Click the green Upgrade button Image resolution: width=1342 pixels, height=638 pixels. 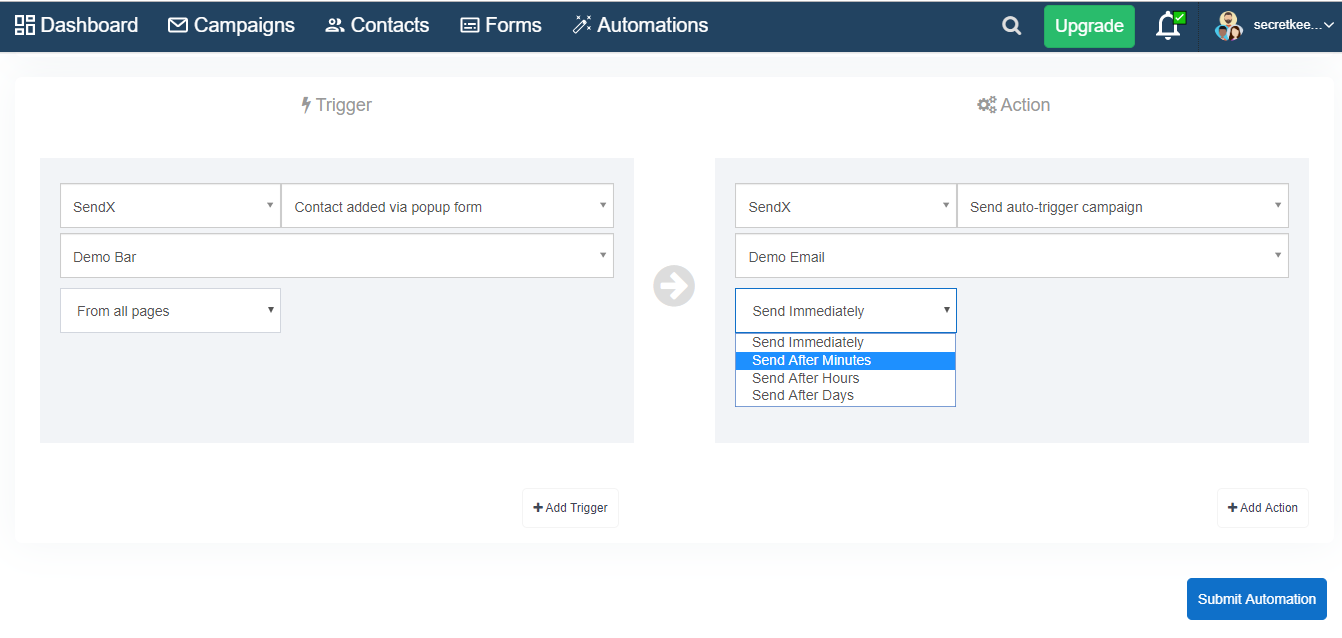(1089, 26)
